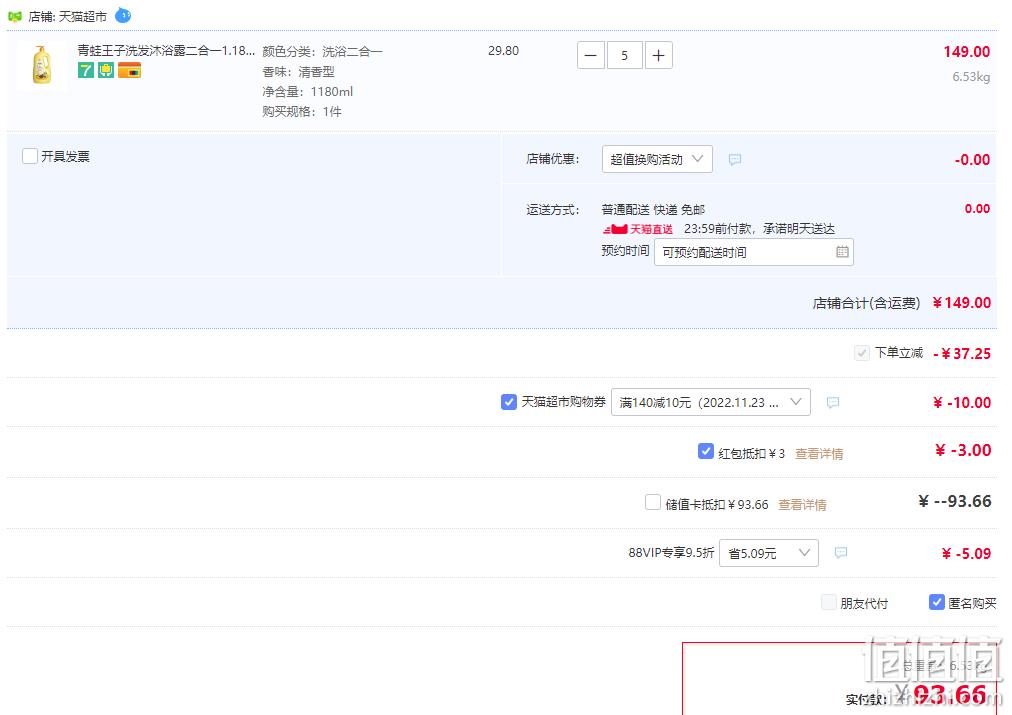
Task: Uncheck the 红包抵扣 ¥3 checkbox
Action: click(705, 451)
